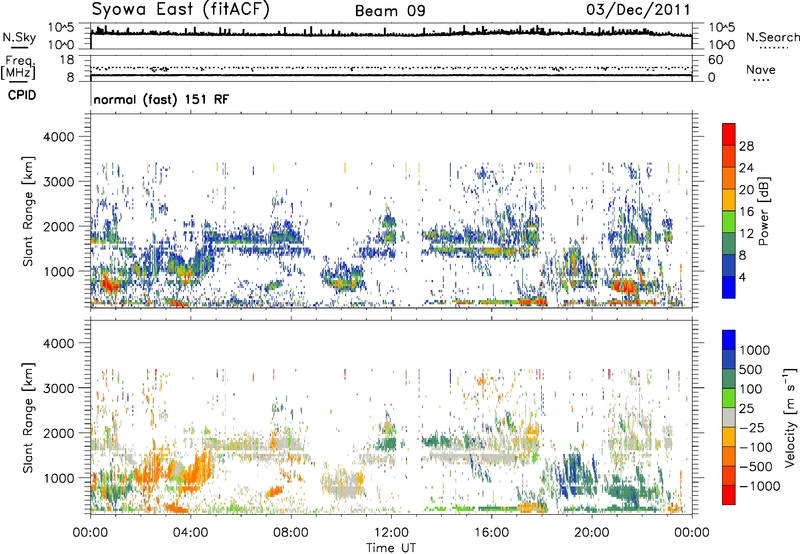Screen dimensions: 800x554
Task: Click the 'Power [dB]' colorbar title
Action: (x=763, y=211)
